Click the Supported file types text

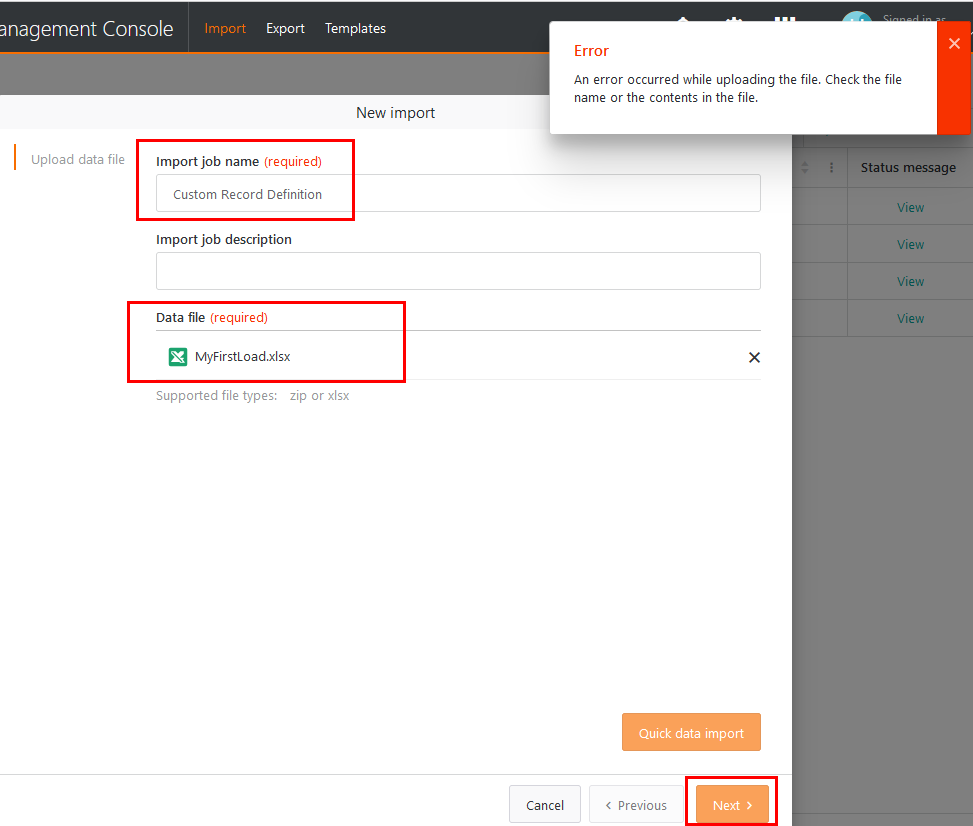[253, 395]
